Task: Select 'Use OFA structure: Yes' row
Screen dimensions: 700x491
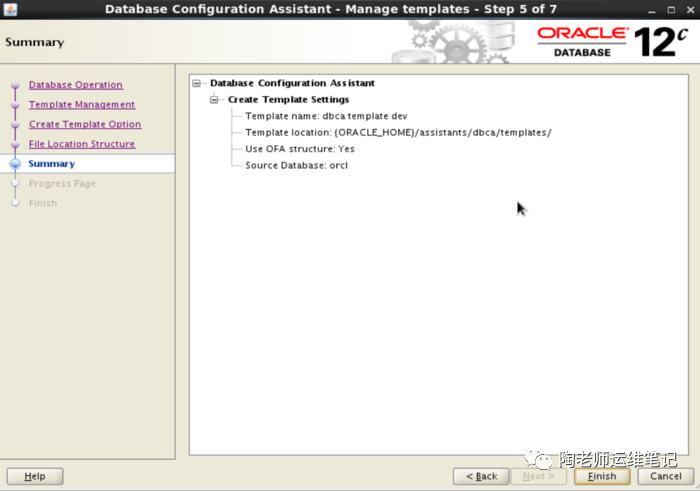Action: pos(300,149)
